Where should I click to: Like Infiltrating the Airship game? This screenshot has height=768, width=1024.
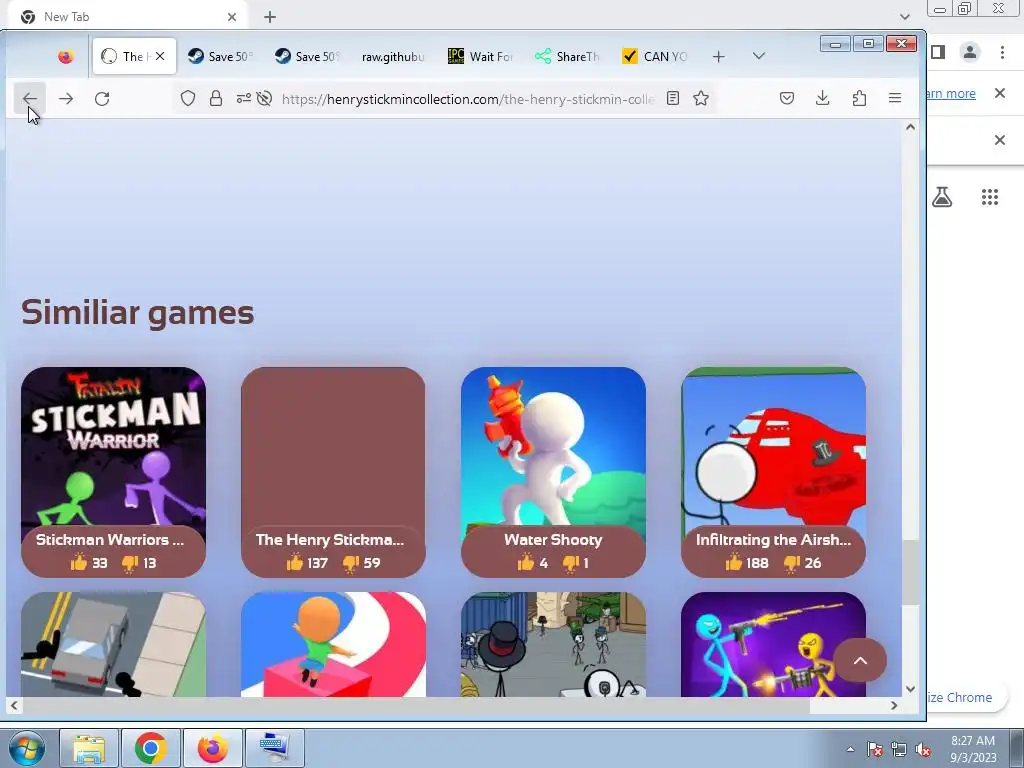[x=733, y=562]
